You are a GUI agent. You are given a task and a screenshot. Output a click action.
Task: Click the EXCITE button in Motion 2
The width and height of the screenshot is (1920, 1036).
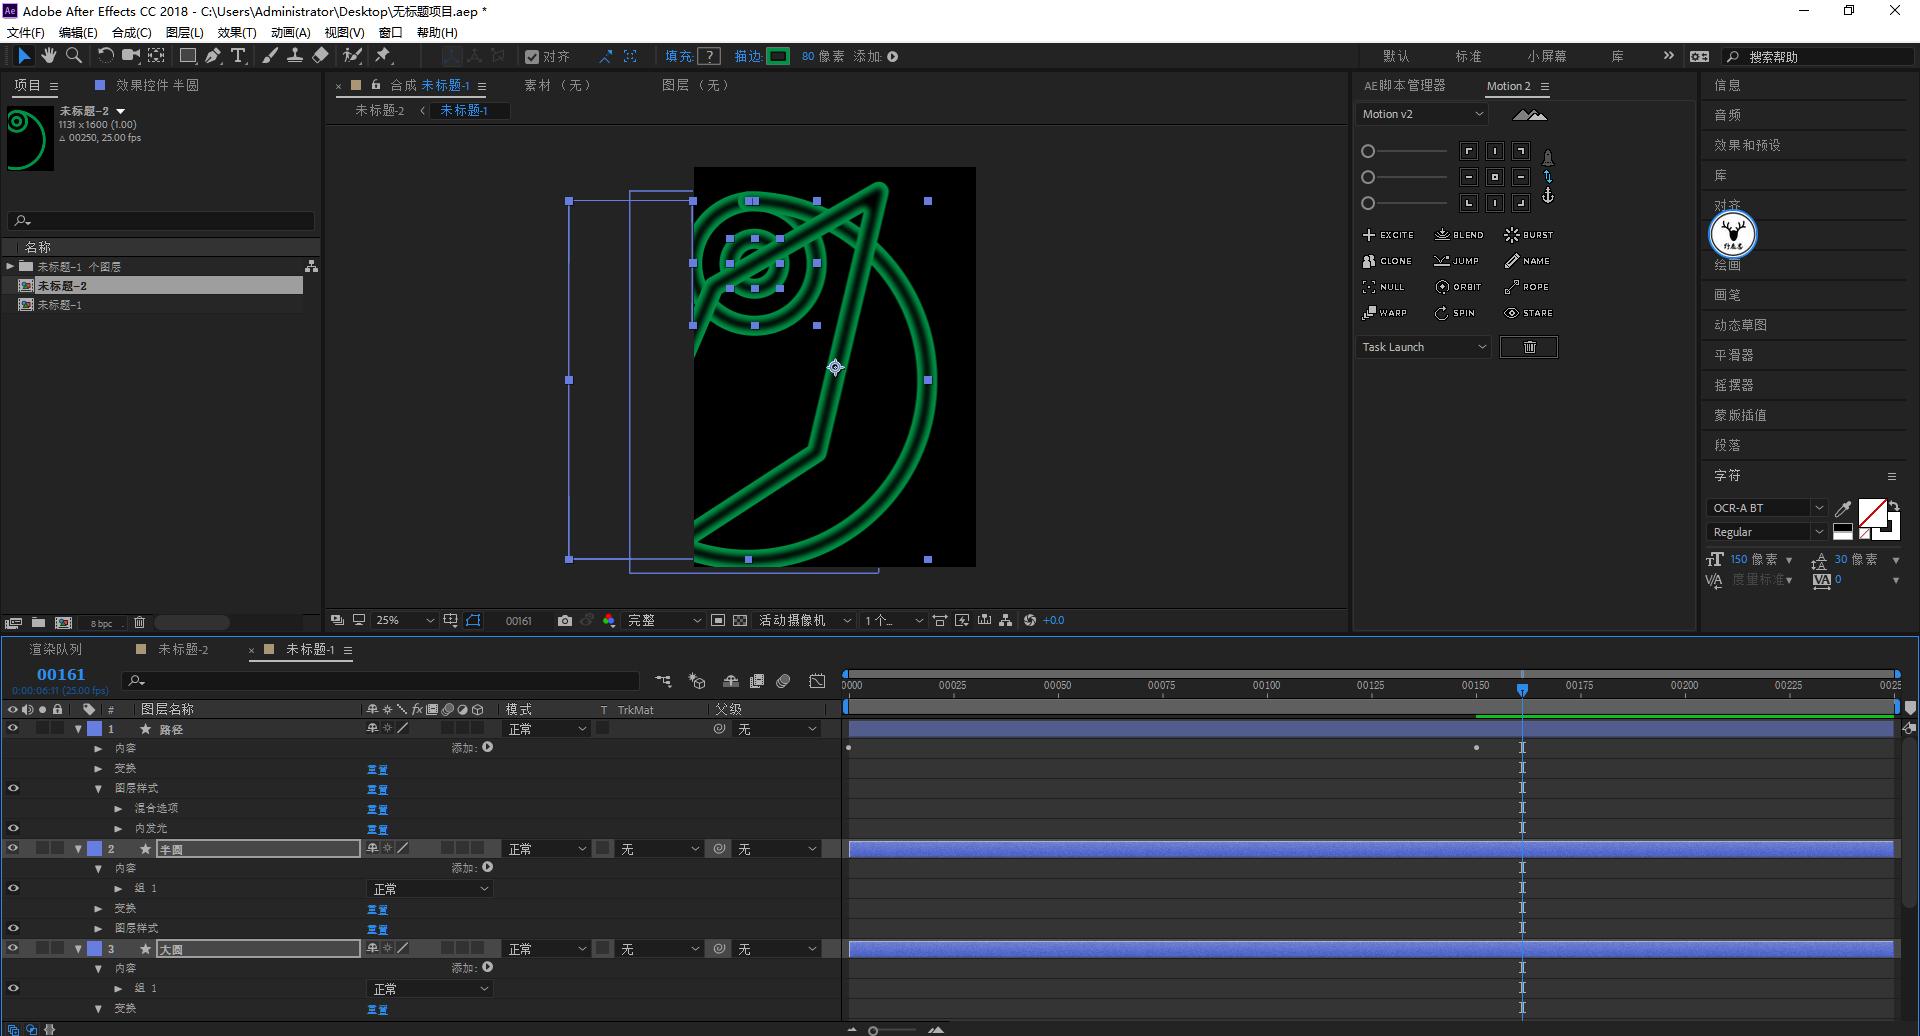pos(1388,235)
